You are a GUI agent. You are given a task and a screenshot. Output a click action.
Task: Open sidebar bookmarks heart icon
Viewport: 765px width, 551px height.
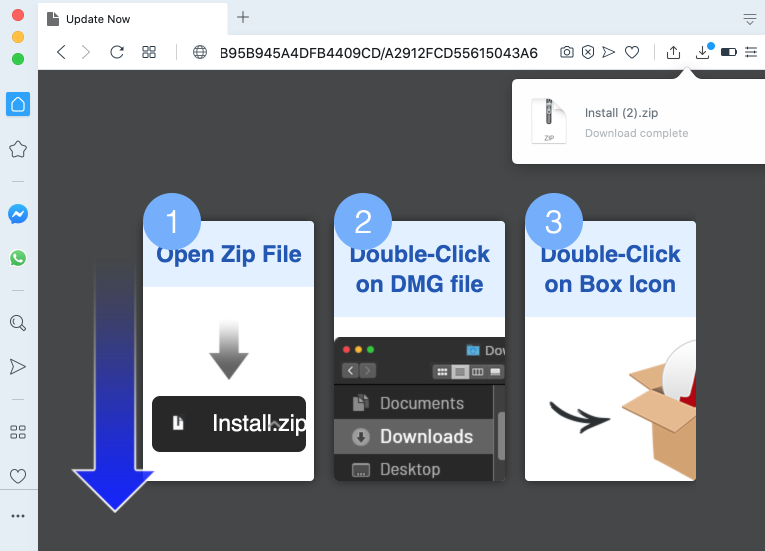[x=18, y=476]
